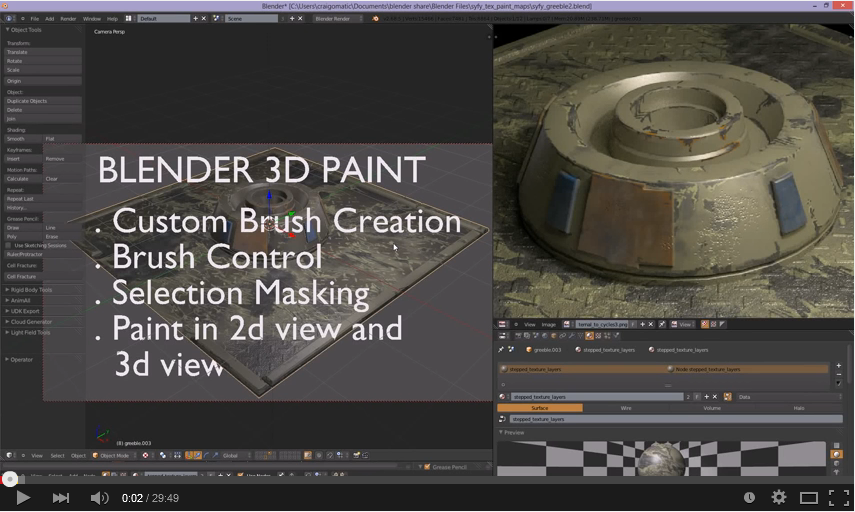The width and height of the screenshot is (855, 512).
Task: Seek using the video progress bar
Action: 428,480
